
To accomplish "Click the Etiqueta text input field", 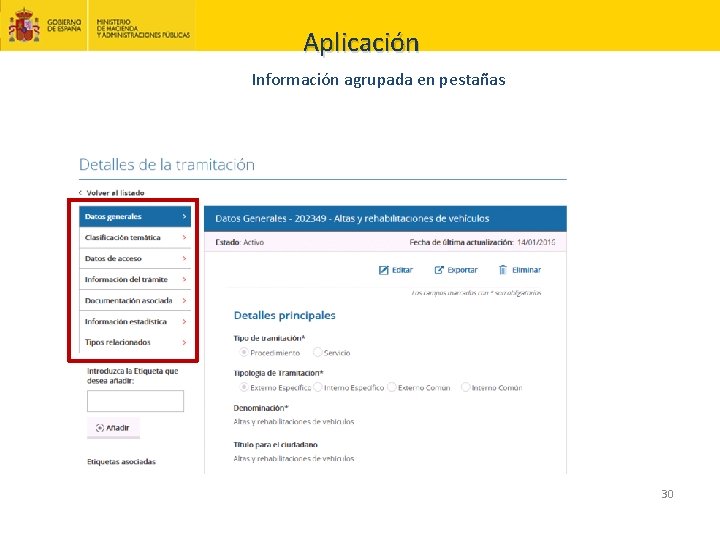I will (135, 401).
